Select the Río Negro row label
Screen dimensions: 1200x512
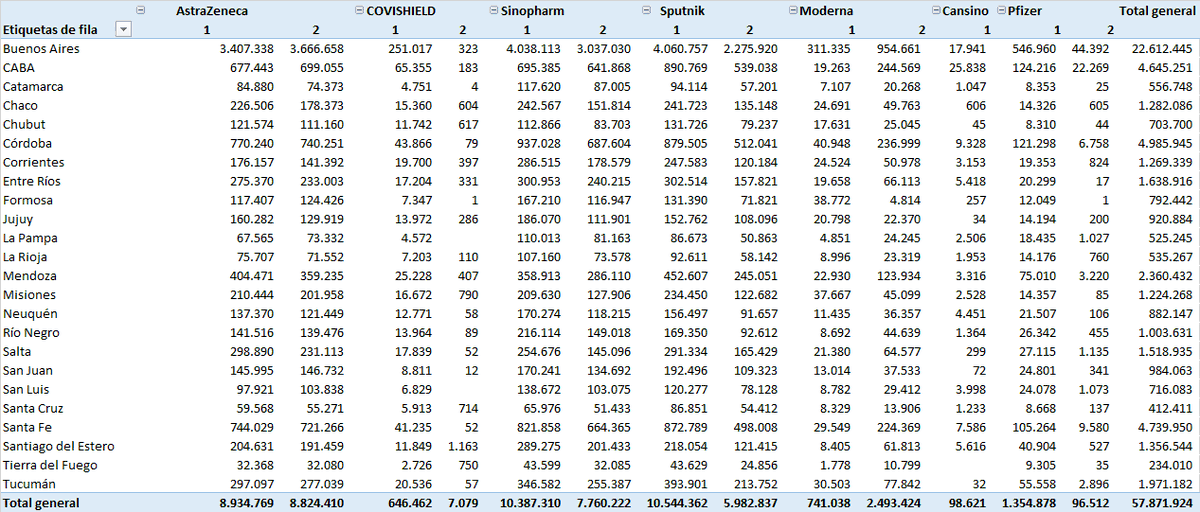[x=30, y=333]
